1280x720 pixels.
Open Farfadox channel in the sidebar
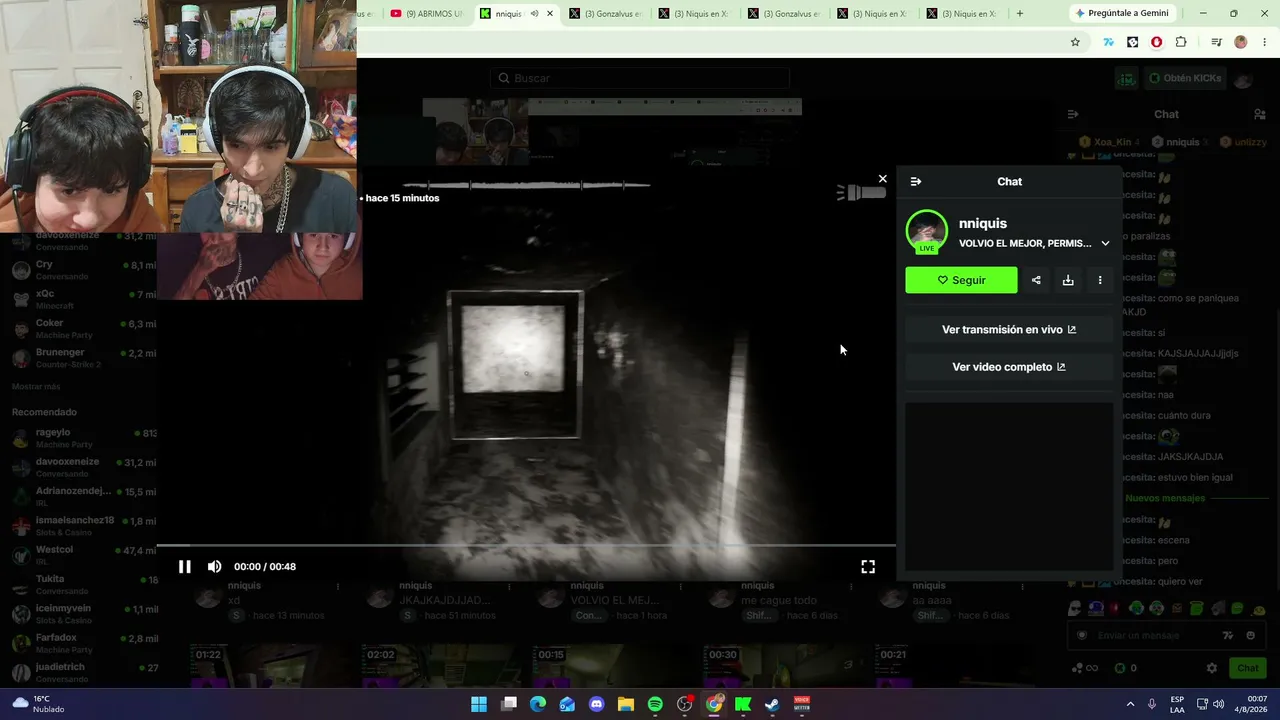(84, 642)
